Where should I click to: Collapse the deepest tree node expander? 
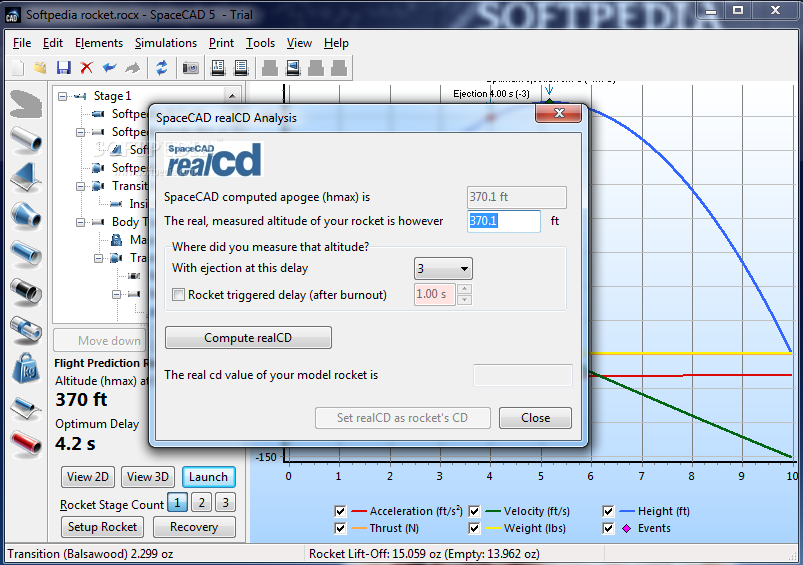pyautogui.click(x=116, y=295)
